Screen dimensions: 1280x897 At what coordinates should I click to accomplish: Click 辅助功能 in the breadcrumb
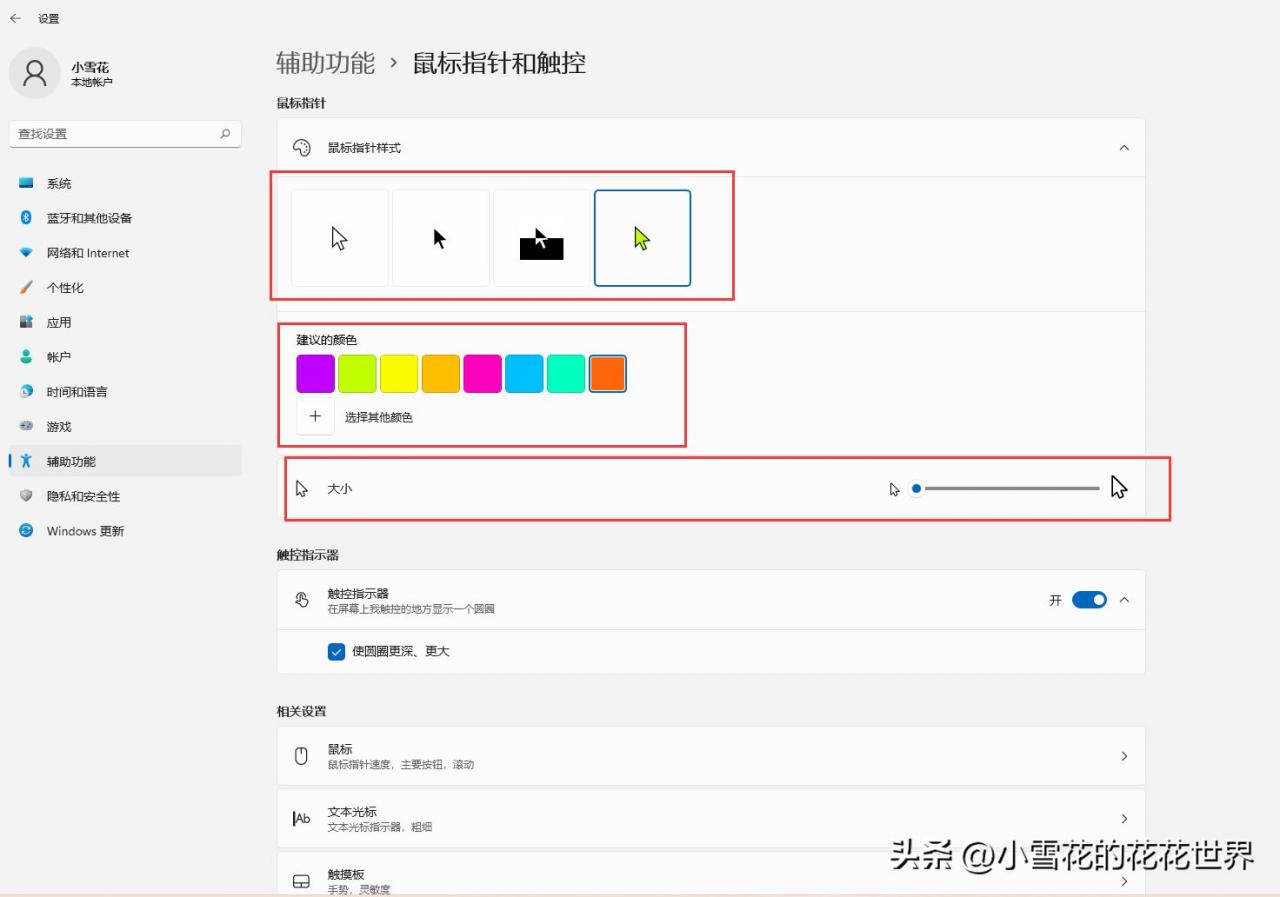(325, 63)
